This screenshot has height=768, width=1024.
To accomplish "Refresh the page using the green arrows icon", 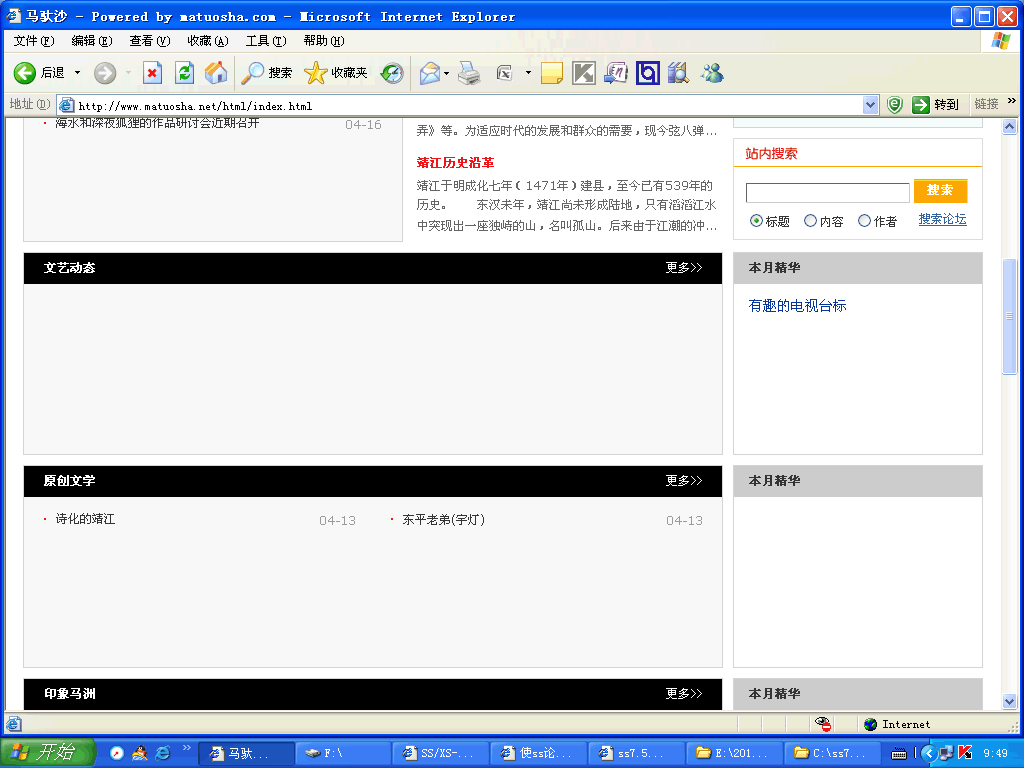I will 185,73.
